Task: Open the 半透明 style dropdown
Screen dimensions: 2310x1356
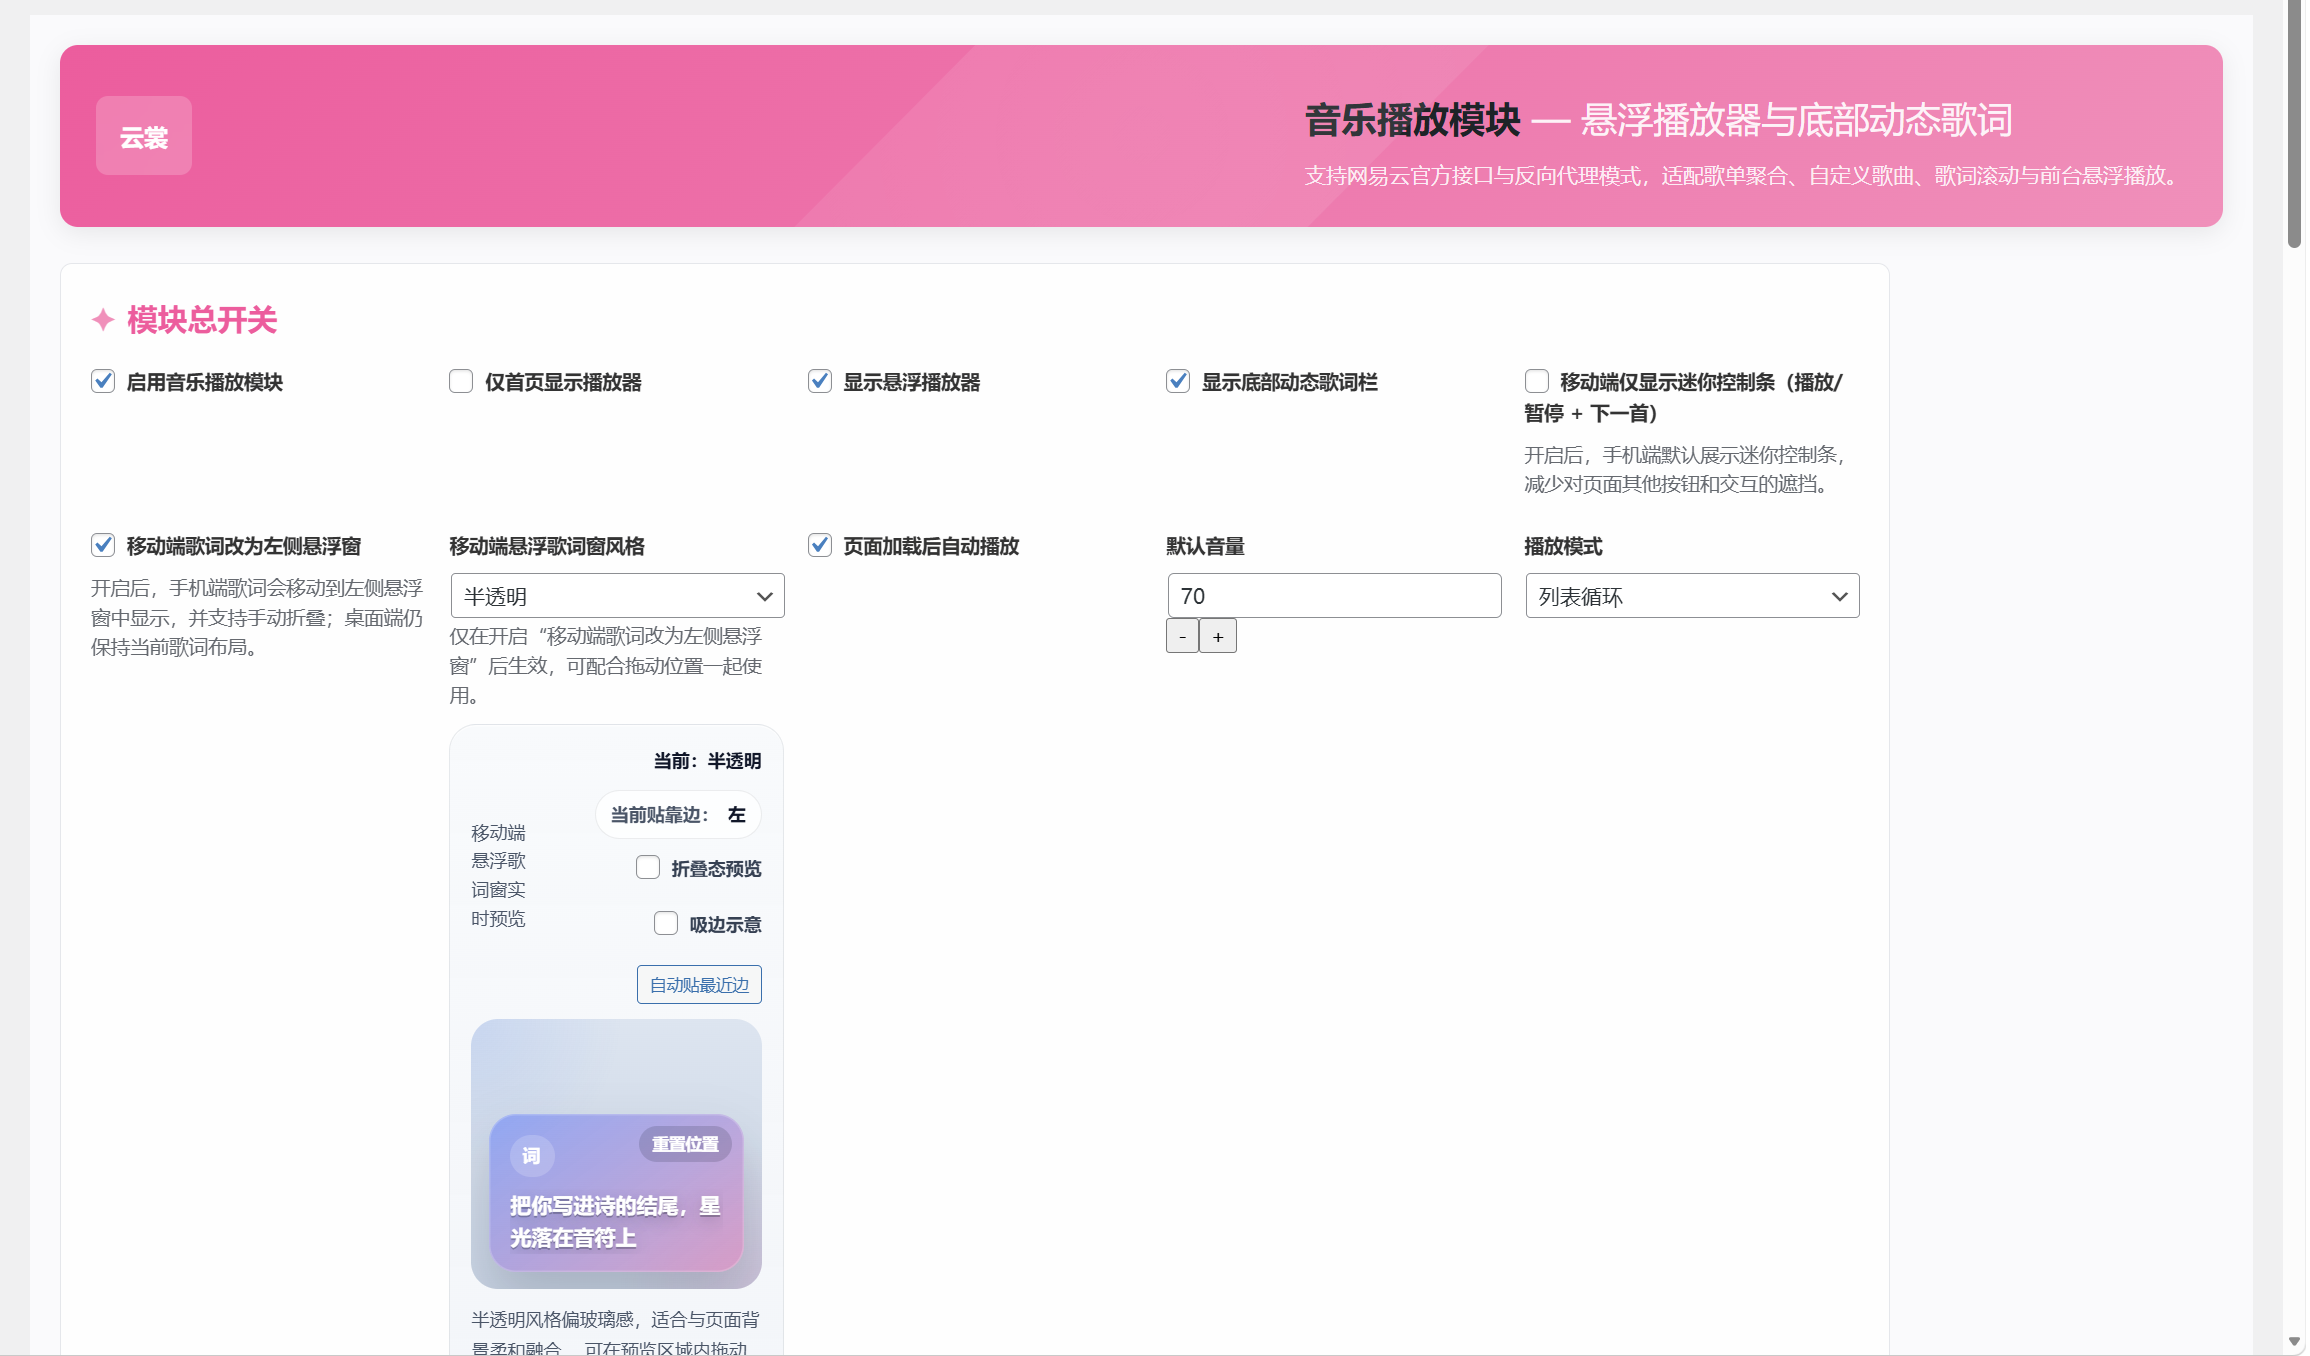Action: (617, 596)
